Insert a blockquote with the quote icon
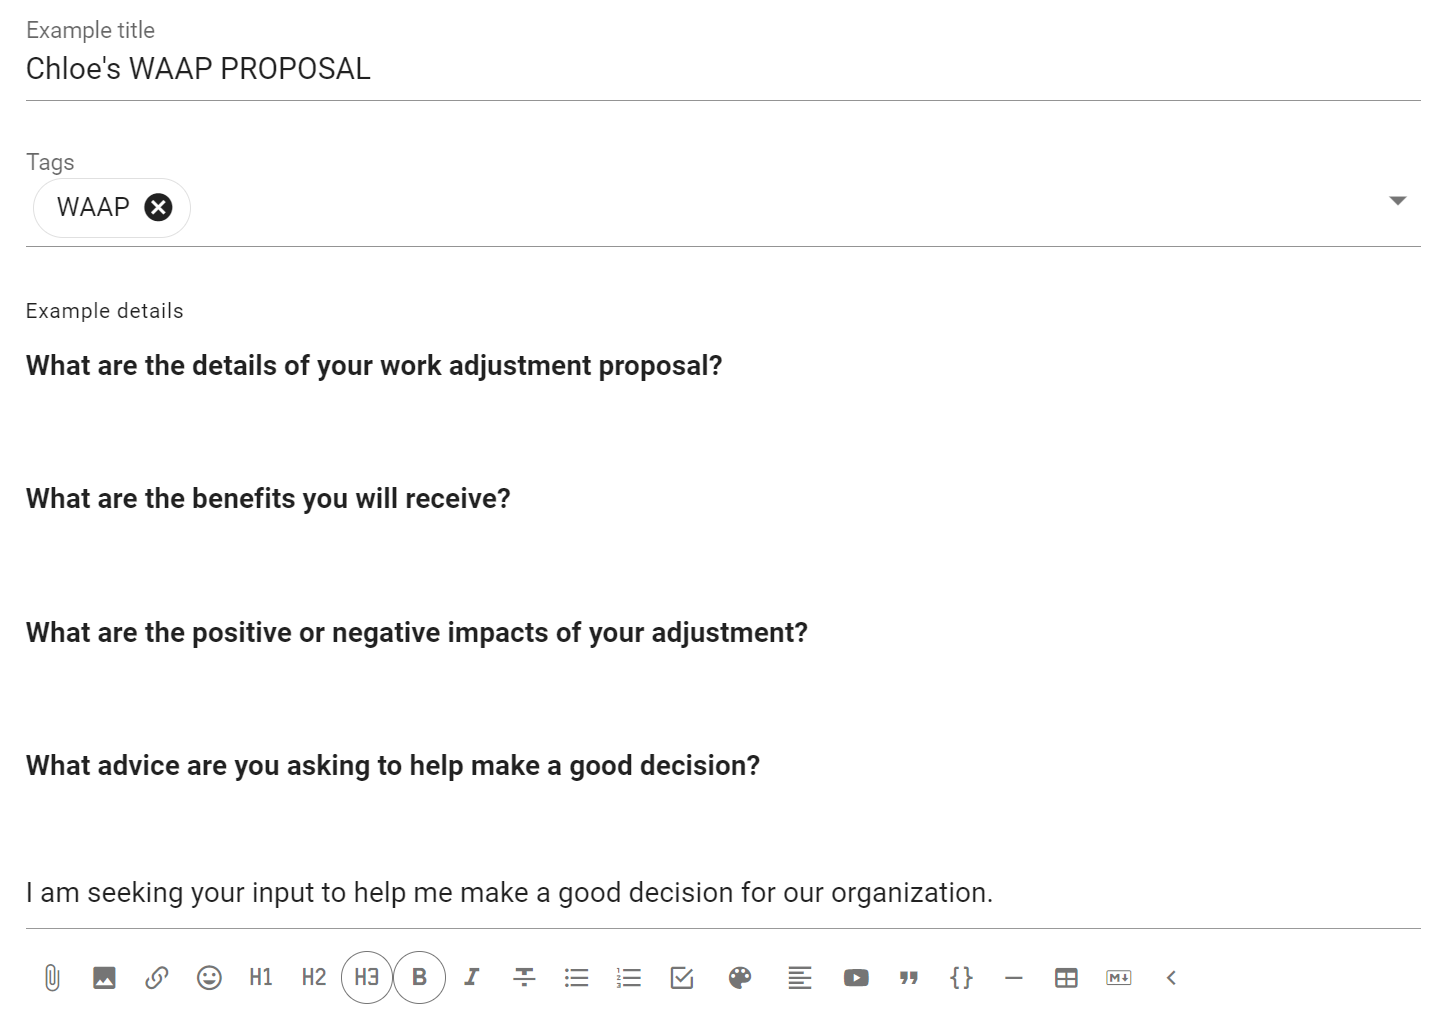This screenshot has width=1440, height=1024. (908, 977)
